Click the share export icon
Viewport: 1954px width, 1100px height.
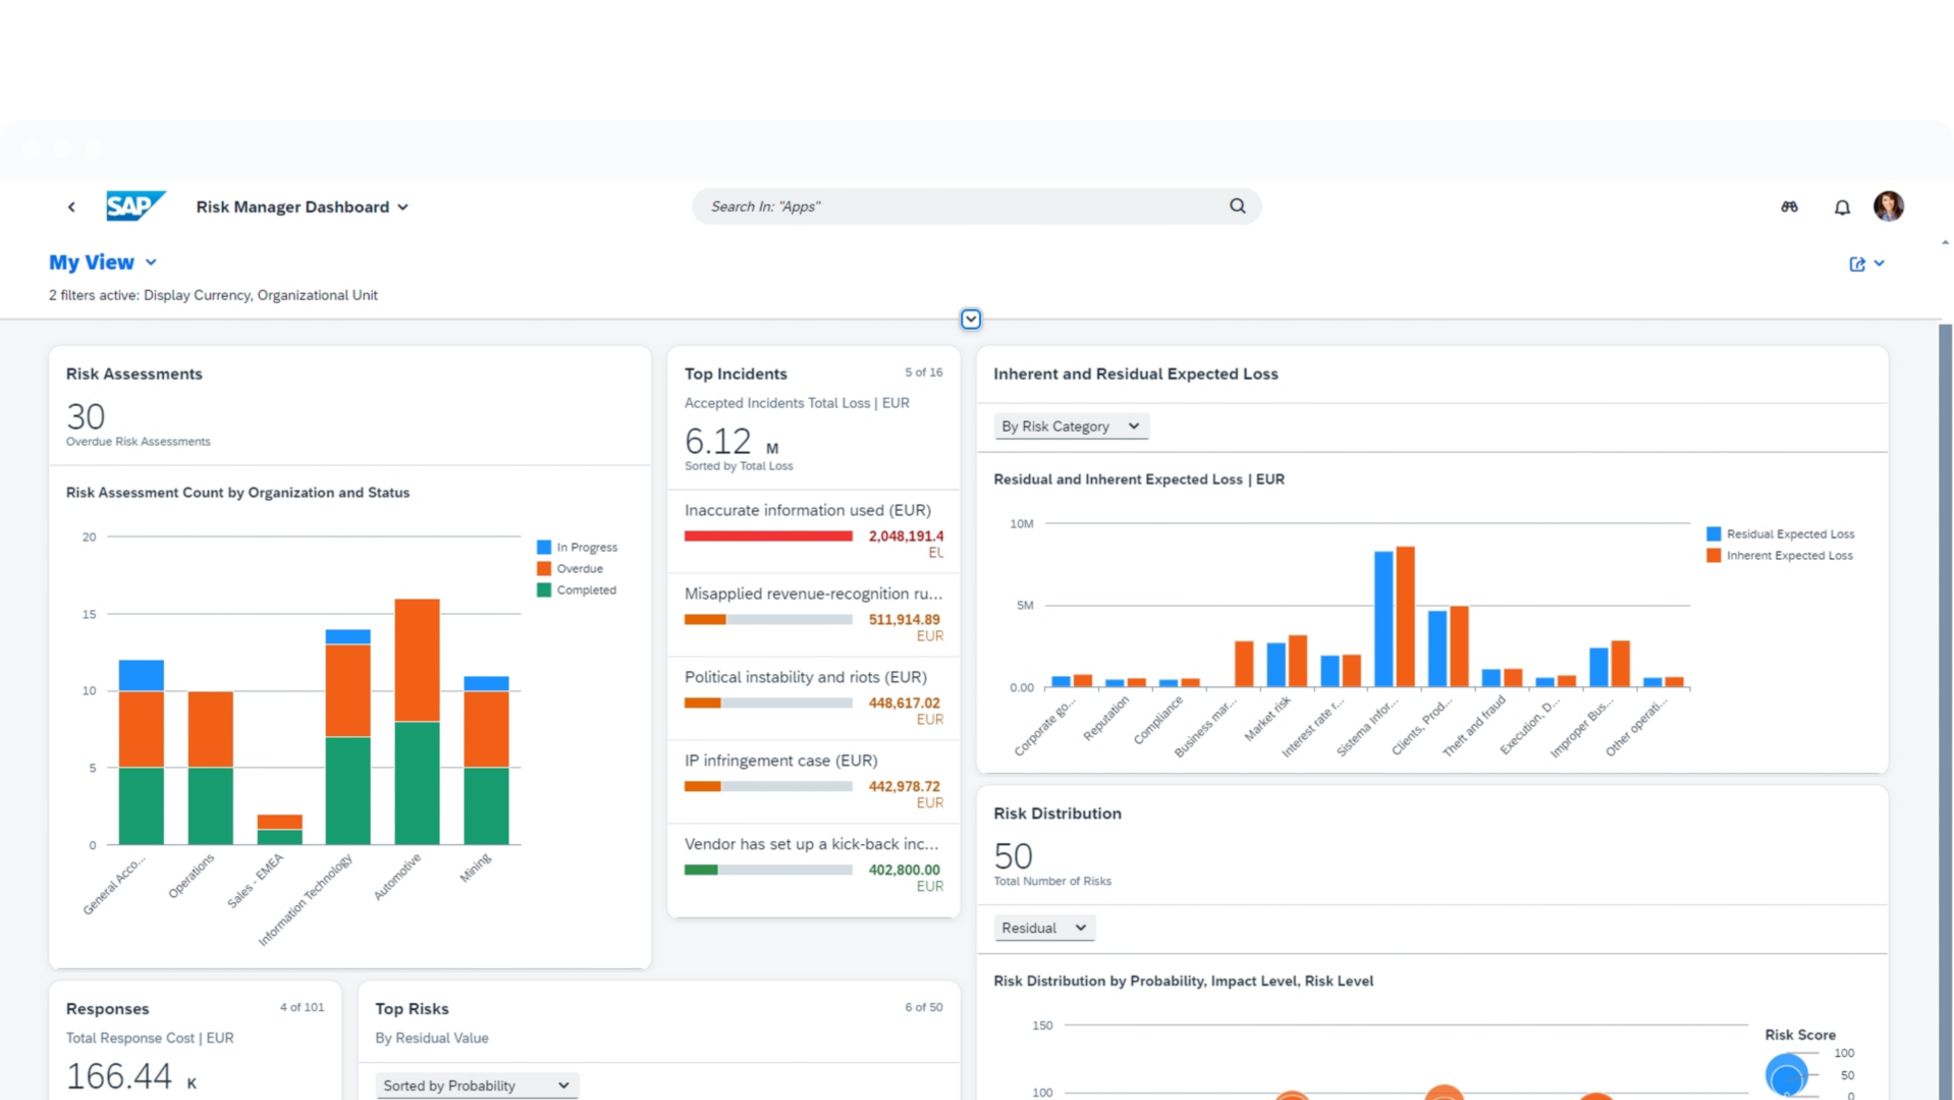coord(1857,264)
